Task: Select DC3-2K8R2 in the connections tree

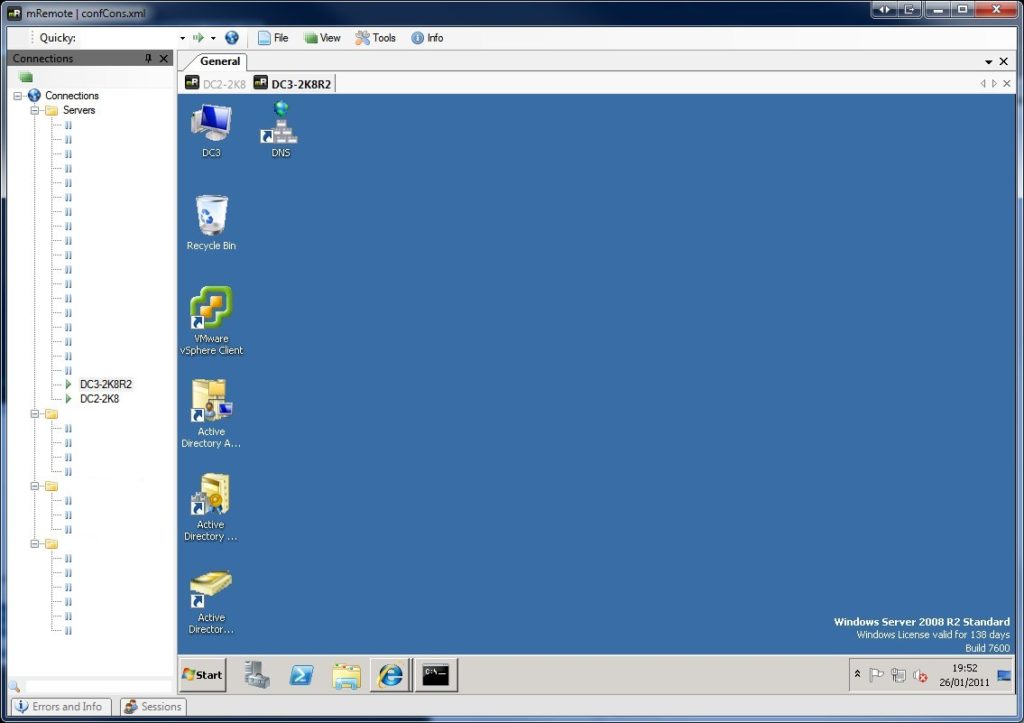Action: coord(105,384)
